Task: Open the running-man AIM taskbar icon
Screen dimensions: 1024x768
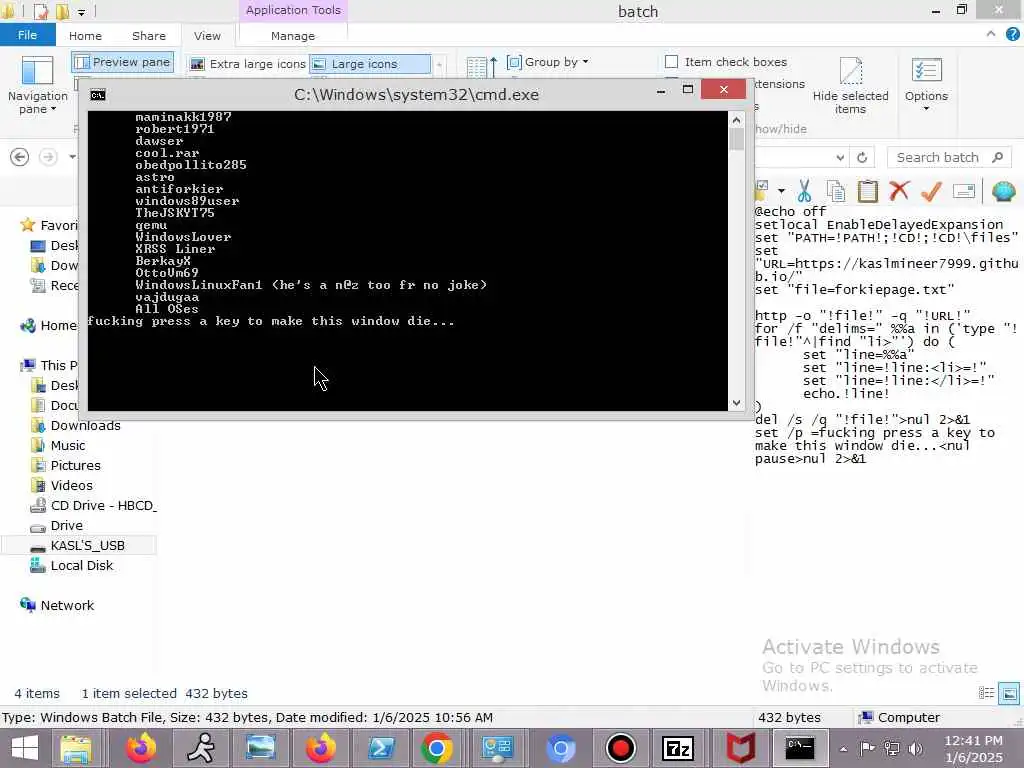Action: (x=201, y=748)
